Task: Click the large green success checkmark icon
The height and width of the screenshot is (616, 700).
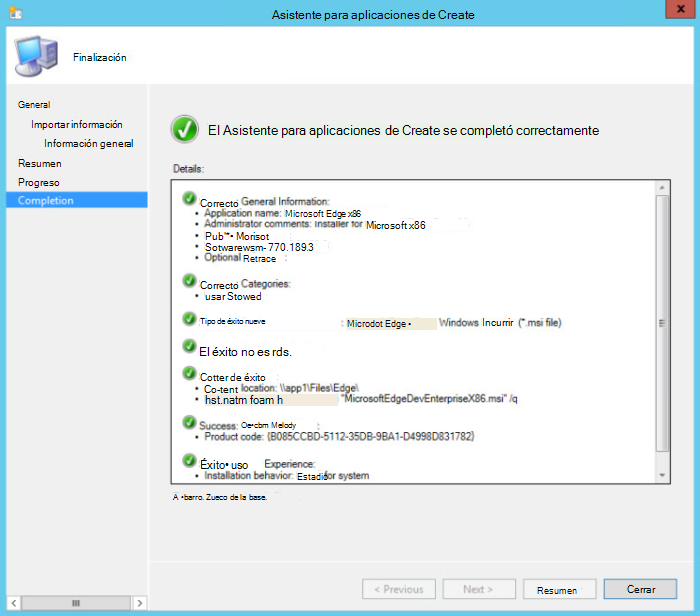Action: pyautogui.click(x=185, y=129)
